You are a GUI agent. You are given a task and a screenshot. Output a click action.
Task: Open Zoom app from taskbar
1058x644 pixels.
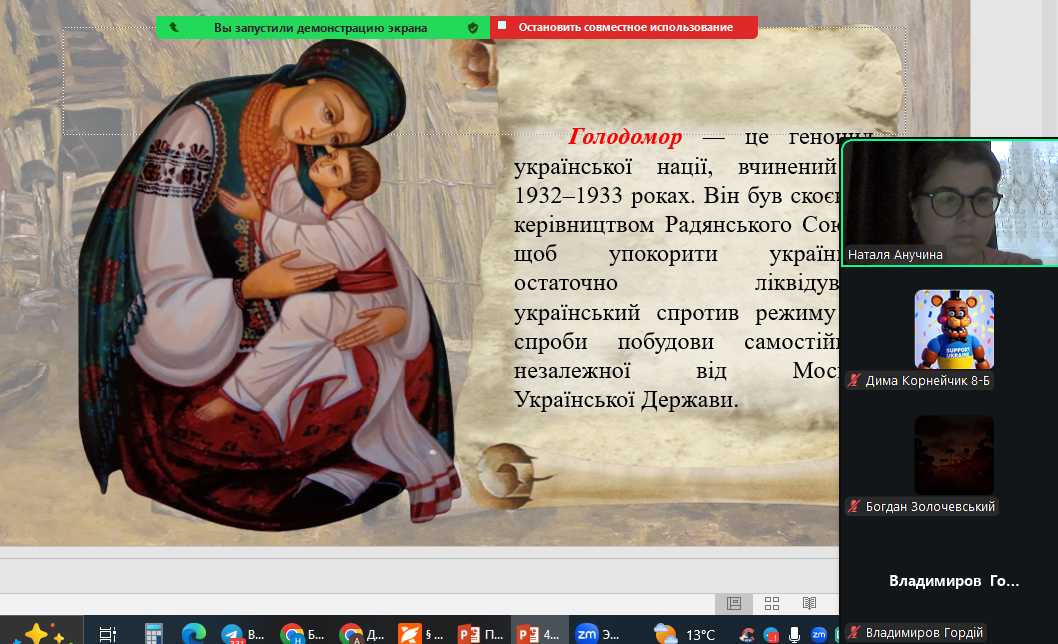[x=596, y=633]
